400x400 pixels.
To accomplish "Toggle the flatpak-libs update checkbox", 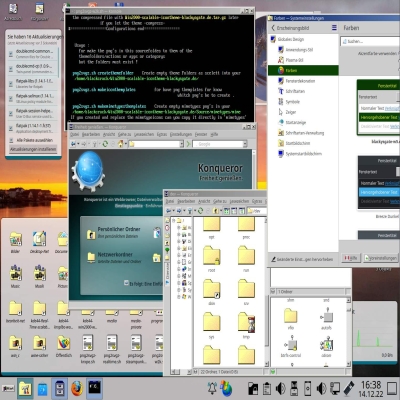I will click(11, 83).
